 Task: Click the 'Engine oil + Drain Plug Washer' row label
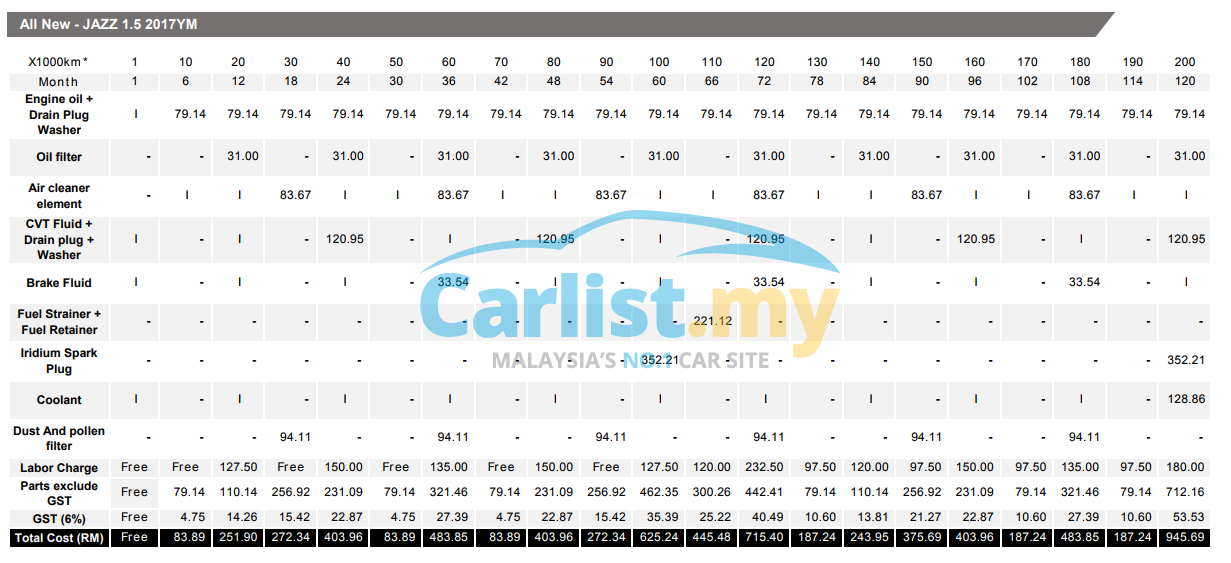pos(59,114)
